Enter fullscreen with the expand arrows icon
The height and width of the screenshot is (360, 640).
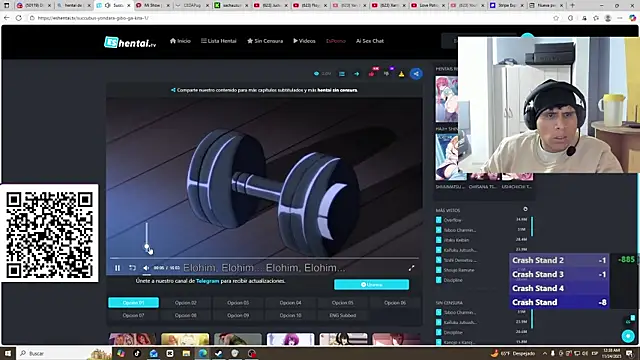click(411, 268)
